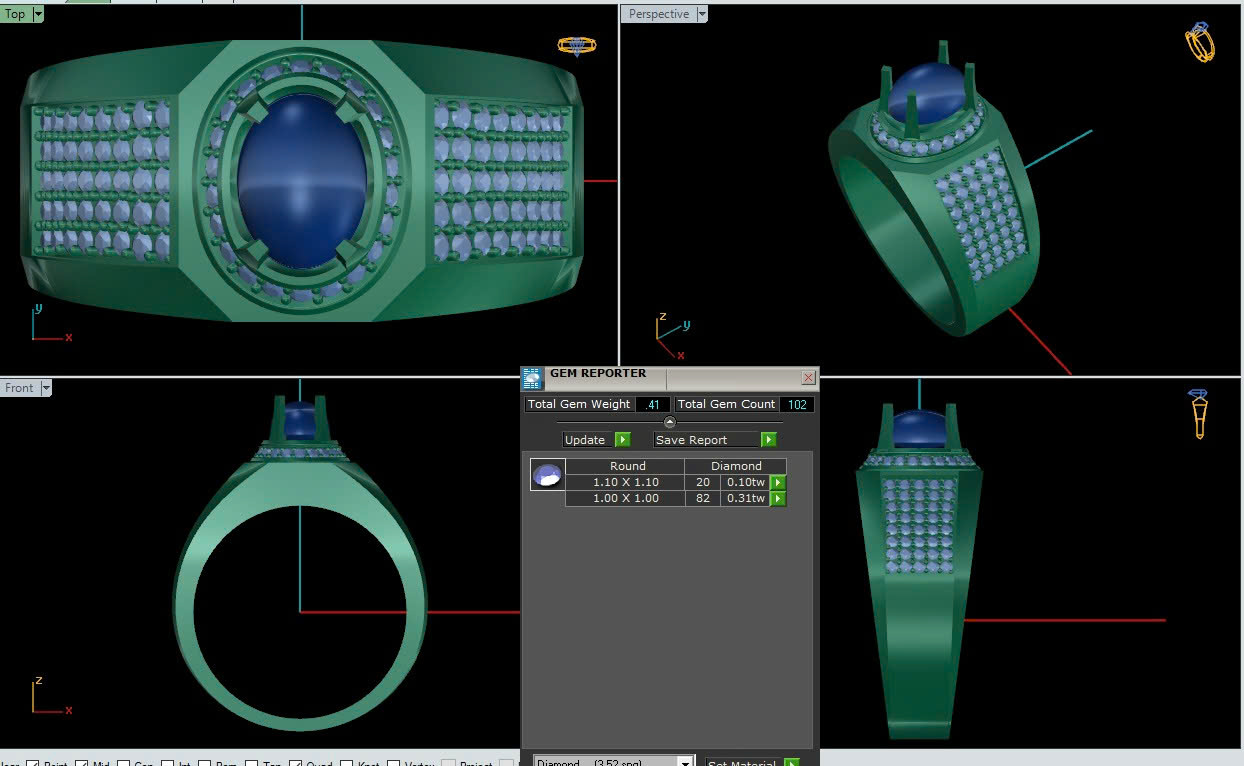
Task: Activate the Top viewport title label
Action: 15,14
